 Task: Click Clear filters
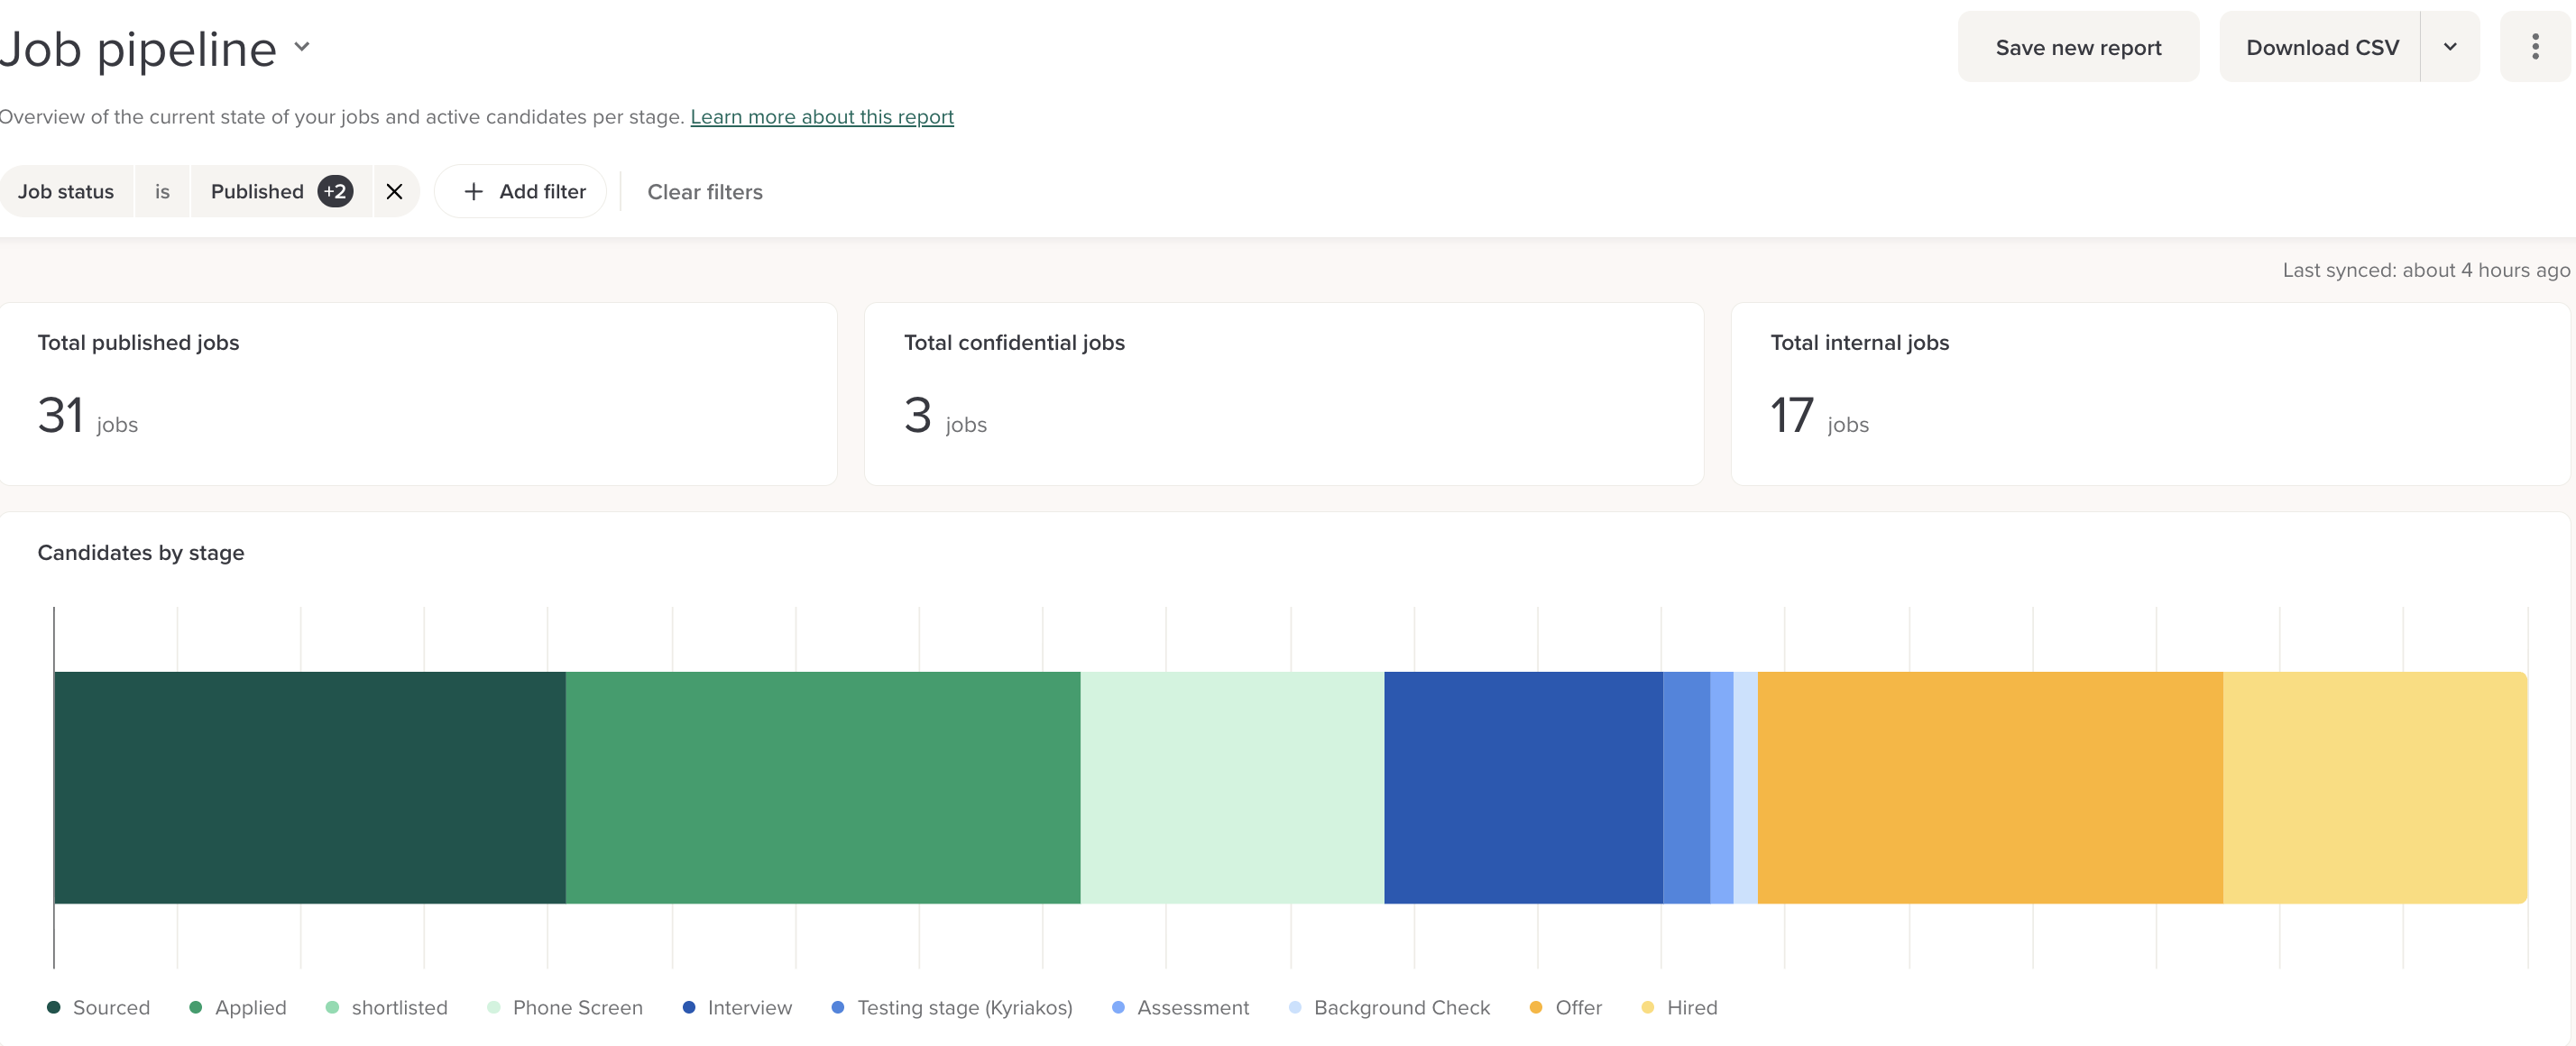704,192
